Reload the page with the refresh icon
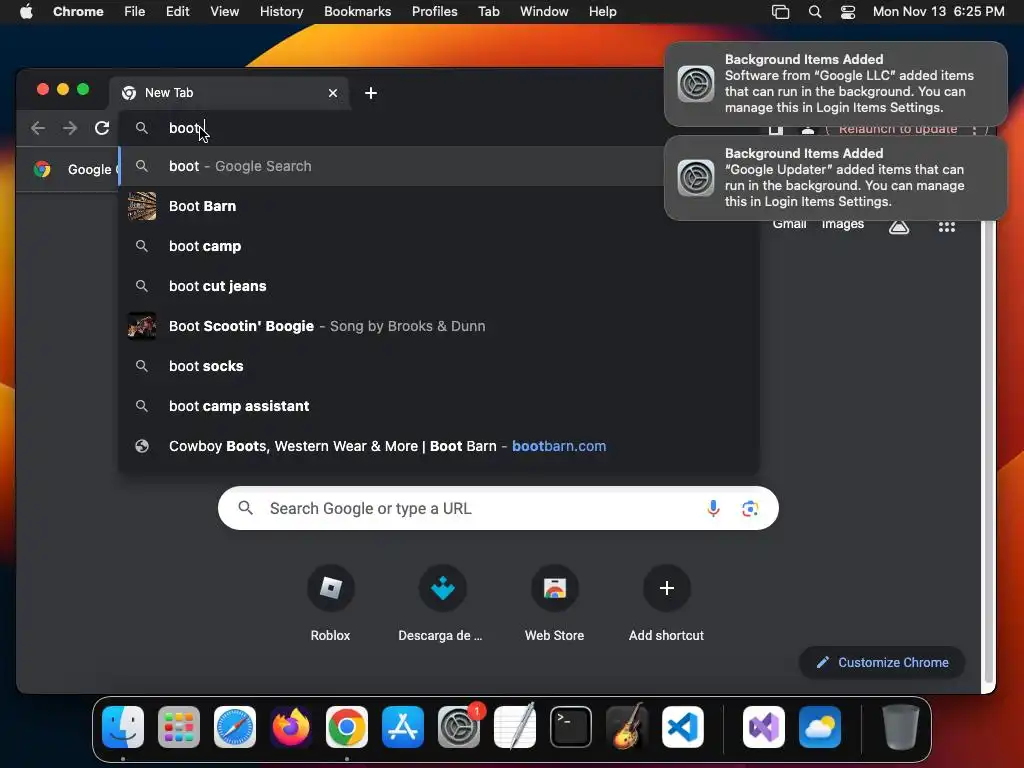The image size is (1024, 768). tap(102, 128)
